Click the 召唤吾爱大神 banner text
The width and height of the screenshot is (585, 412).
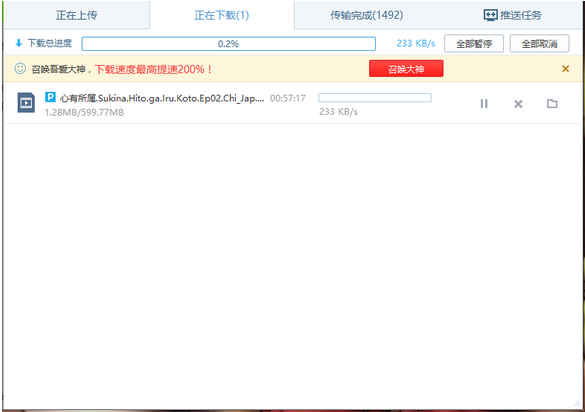coord(59,69)
